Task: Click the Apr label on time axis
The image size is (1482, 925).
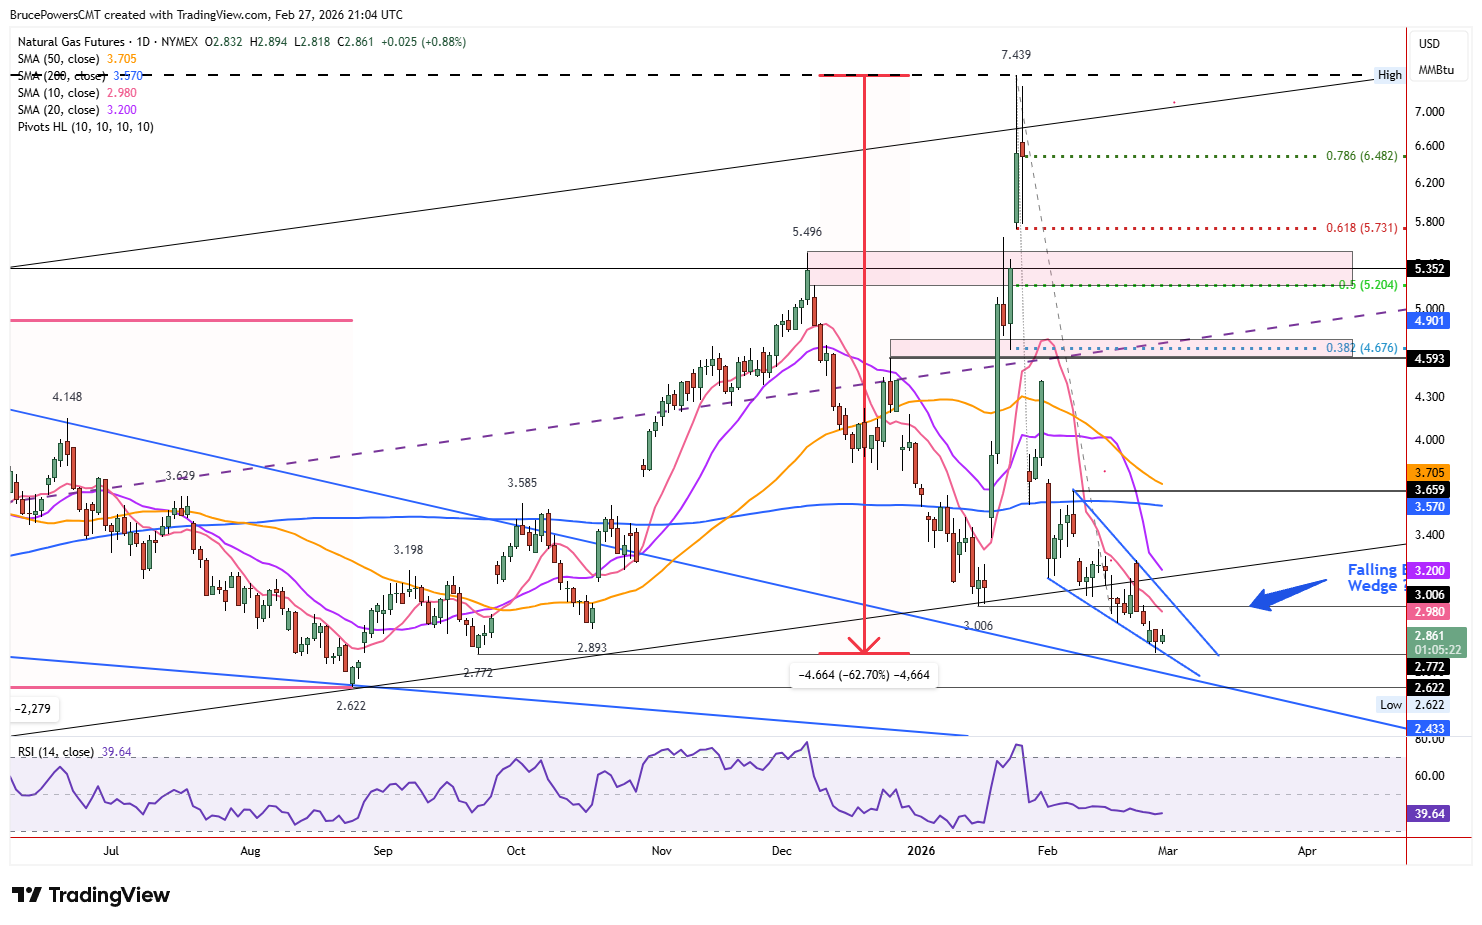Action: (1307, 851)
